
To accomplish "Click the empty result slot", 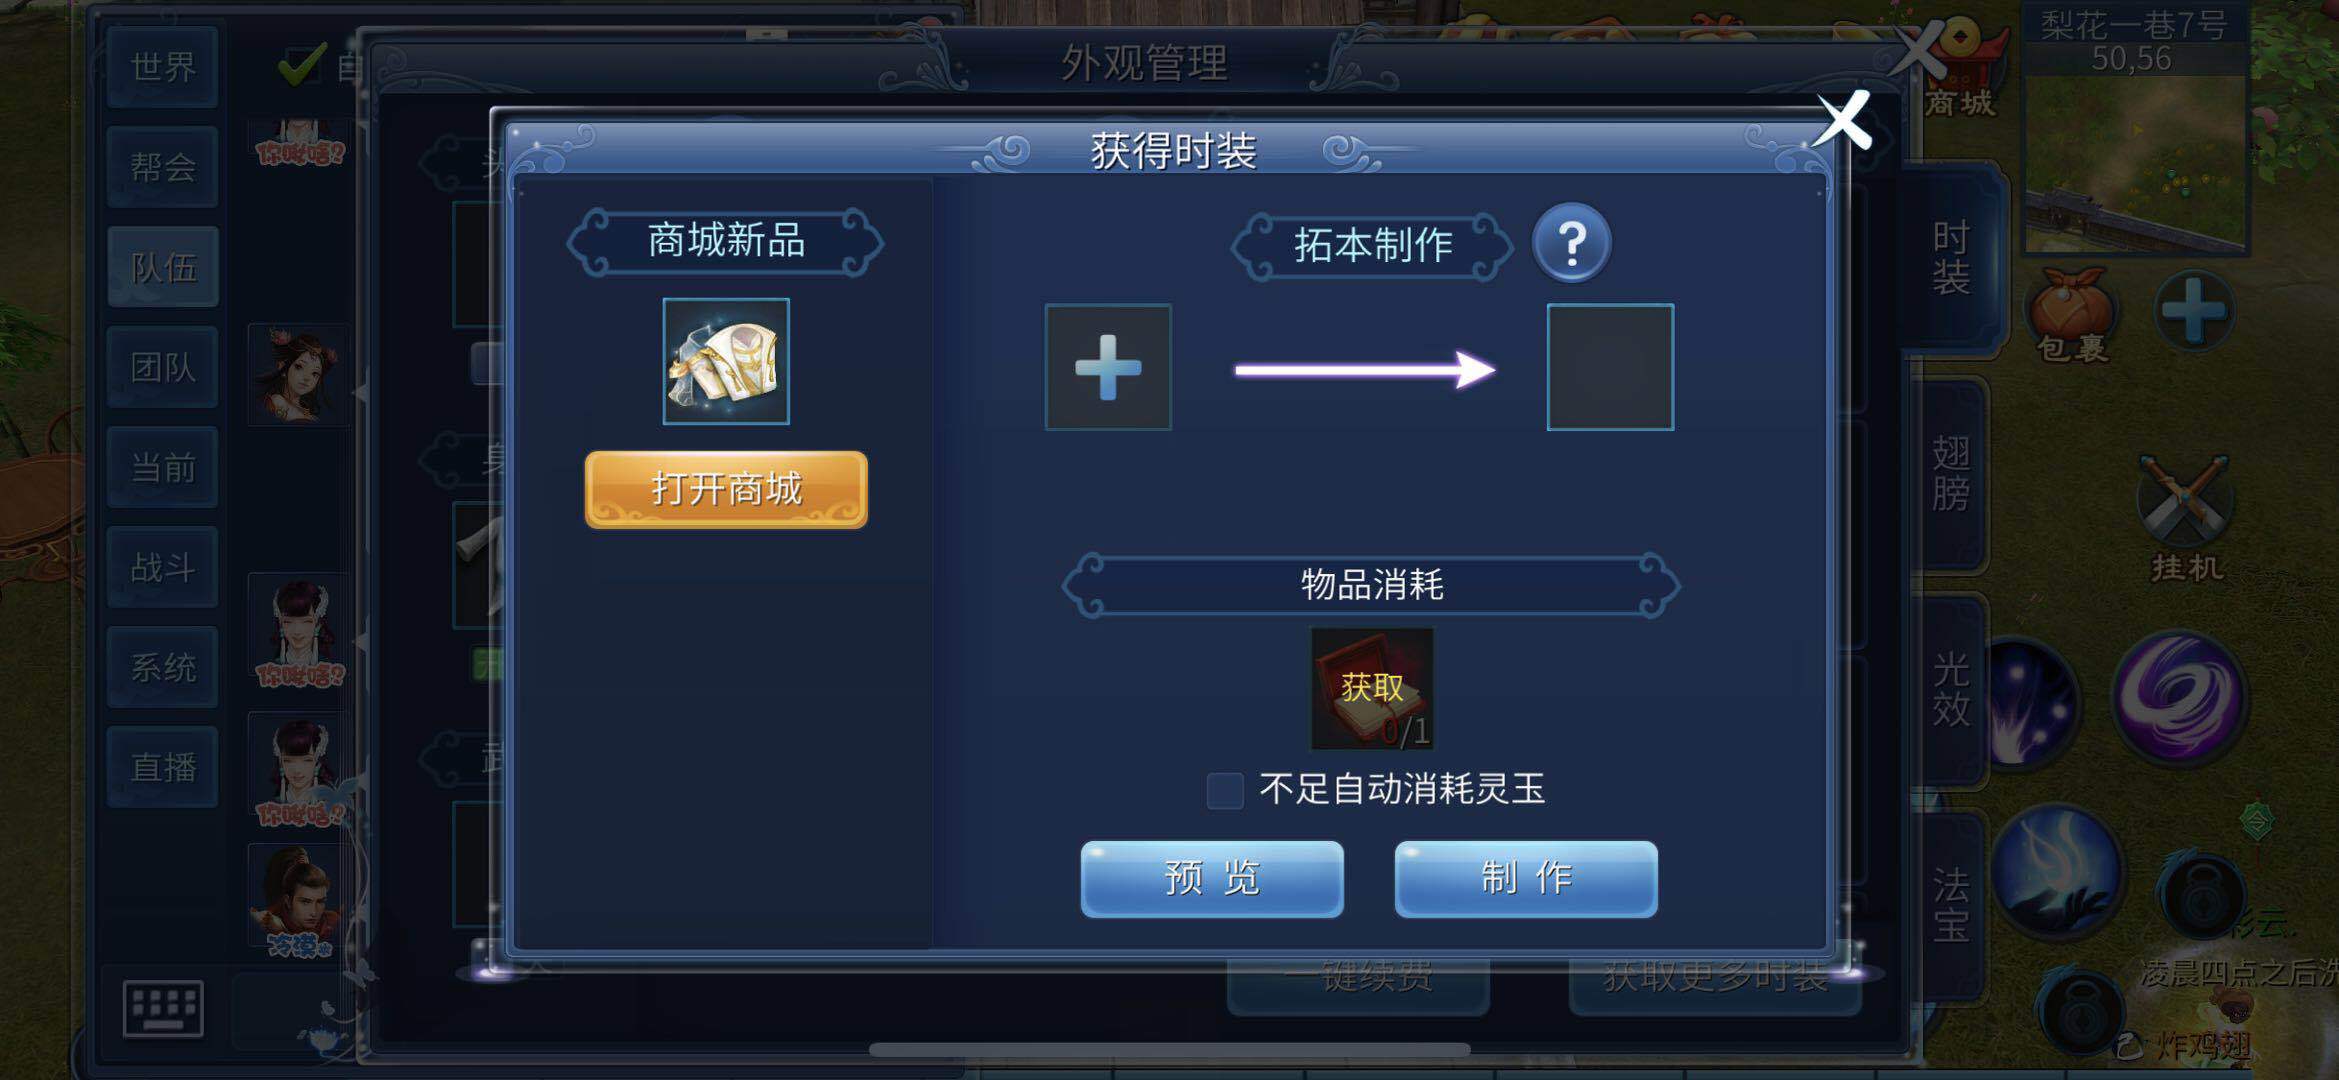I will 1610,367.
